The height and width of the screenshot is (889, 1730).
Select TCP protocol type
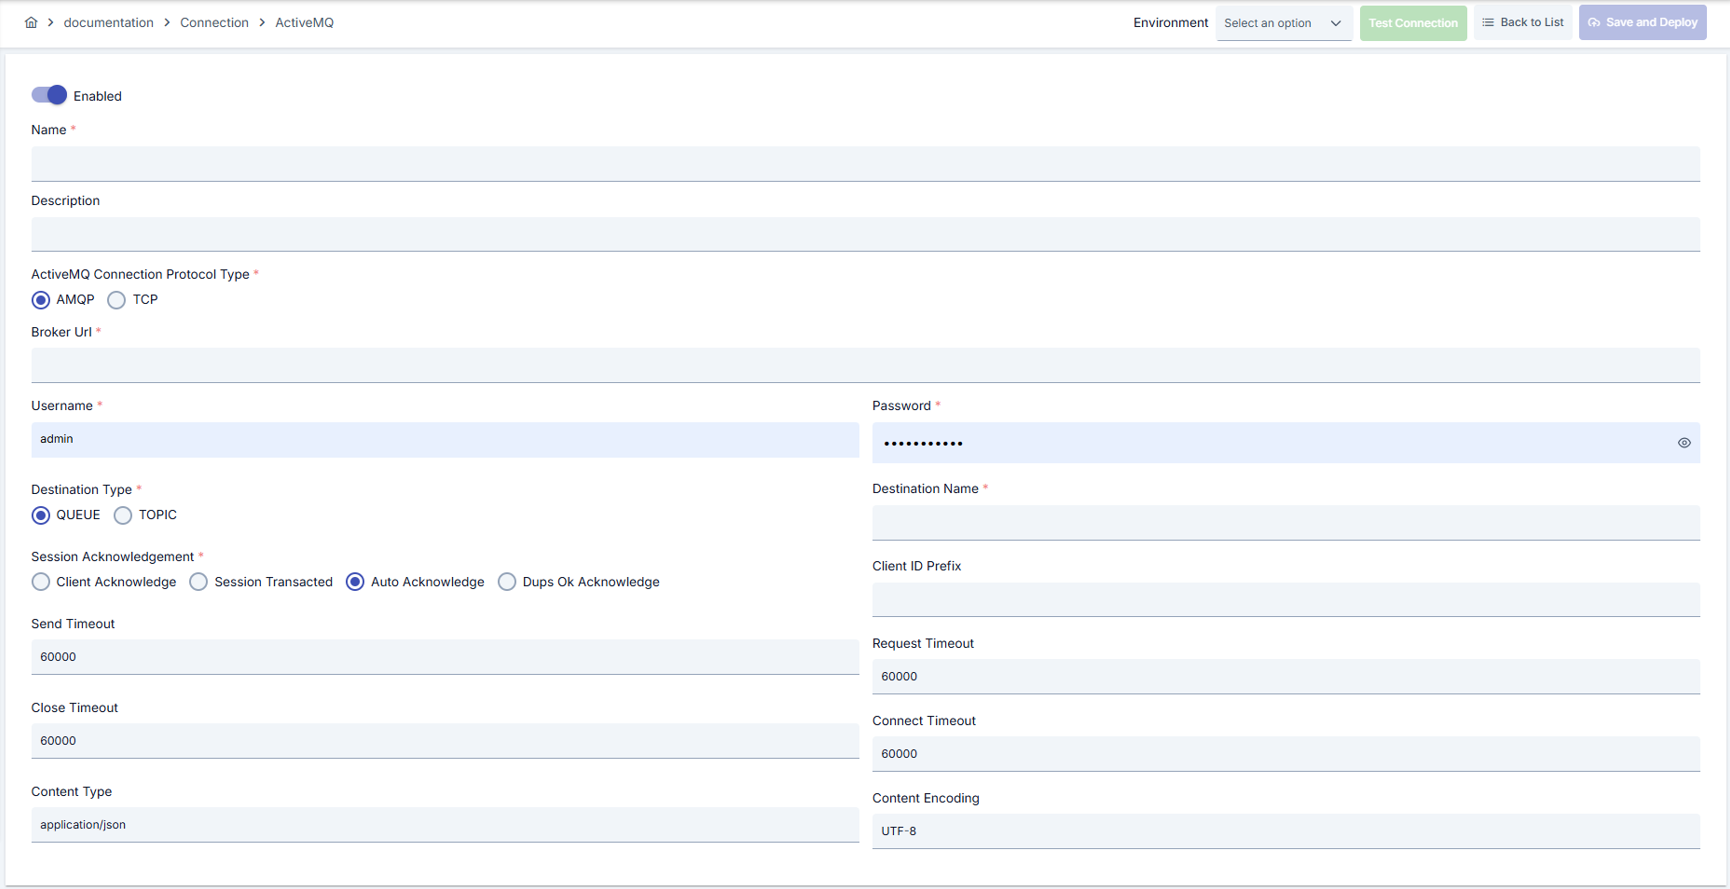(117, 300)
